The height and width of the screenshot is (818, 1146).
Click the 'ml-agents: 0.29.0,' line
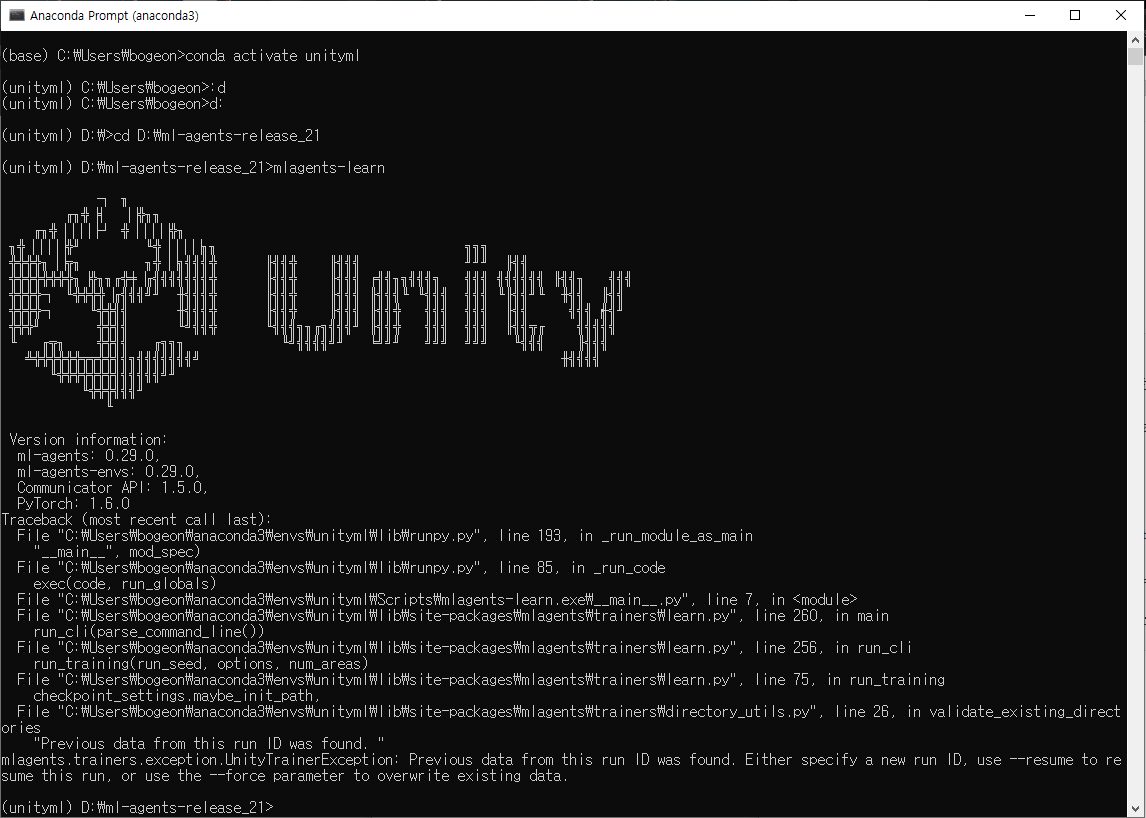(88, 455)
